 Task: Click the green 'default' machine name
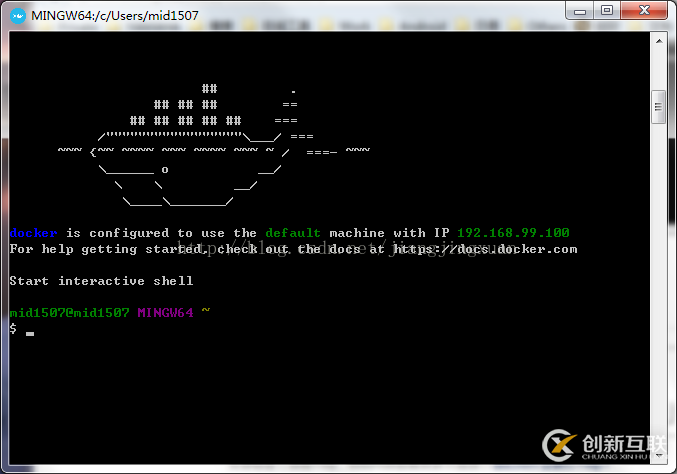[293, 233]
